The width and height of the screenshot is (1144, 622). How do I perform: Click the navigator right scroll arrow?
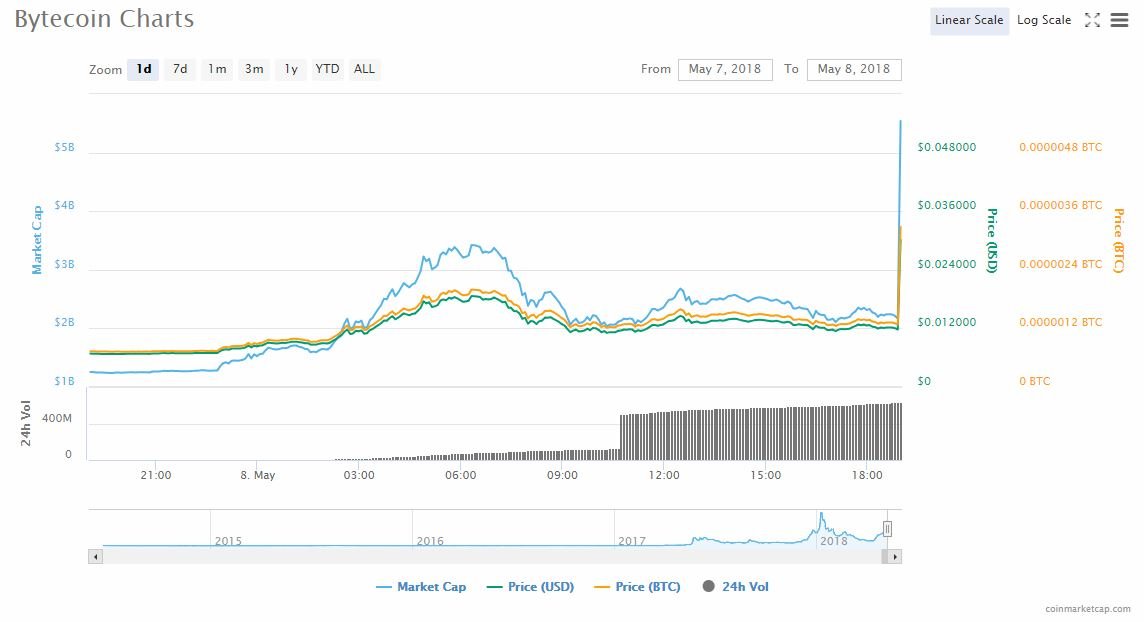(x=894, y=556)
